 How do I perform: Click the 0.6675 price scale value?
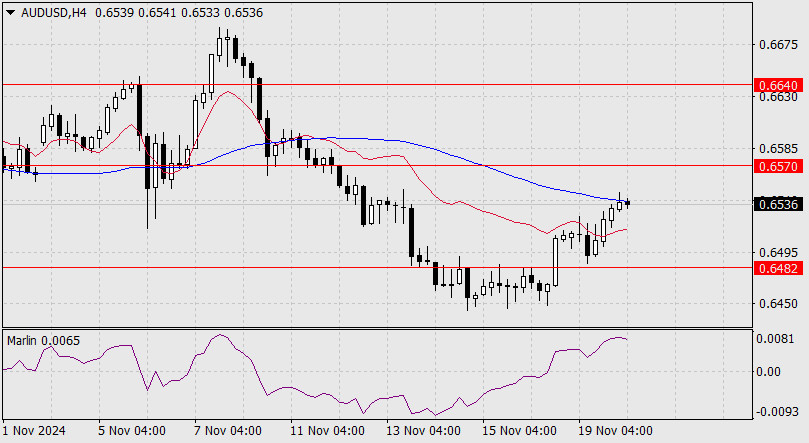[x=778, y=45]
